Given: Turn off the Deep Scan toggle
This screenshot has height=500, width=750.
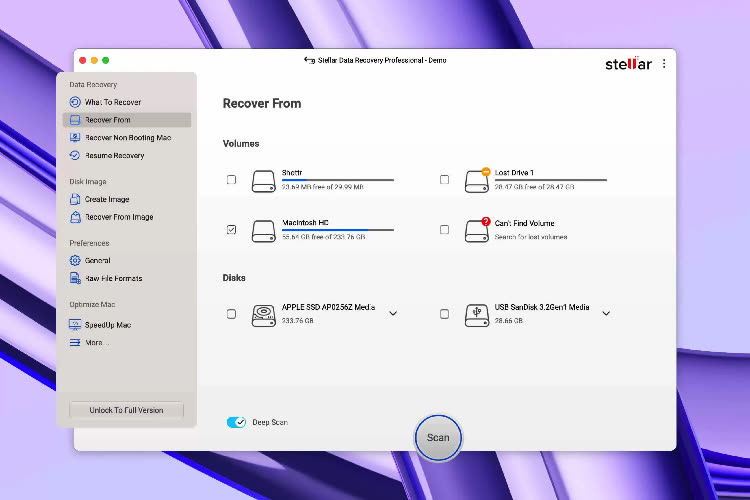Looking at the screenshot, I should 236,422.
